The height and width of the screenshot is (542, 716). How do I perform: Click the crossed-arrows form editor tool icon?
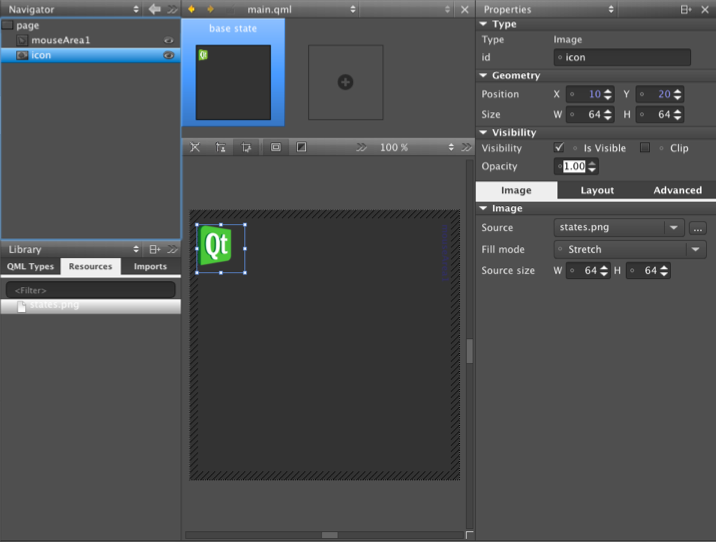point(195,147)
